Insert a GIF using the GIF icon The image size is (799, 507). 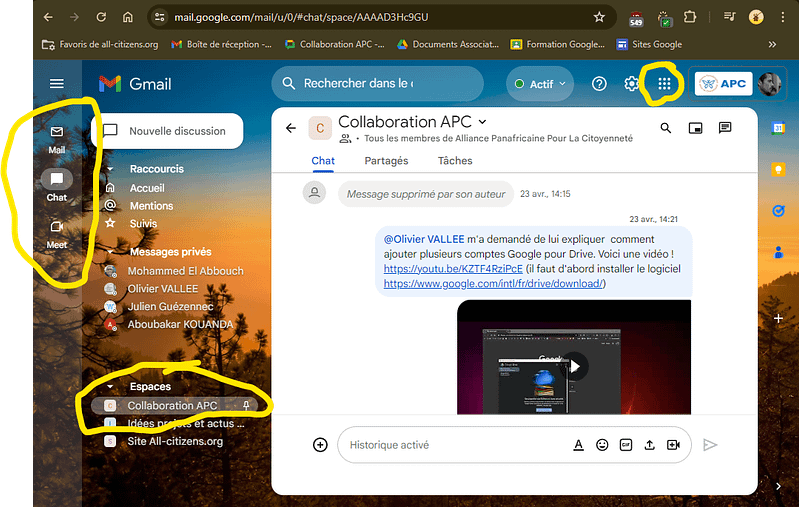click(626, 445)
